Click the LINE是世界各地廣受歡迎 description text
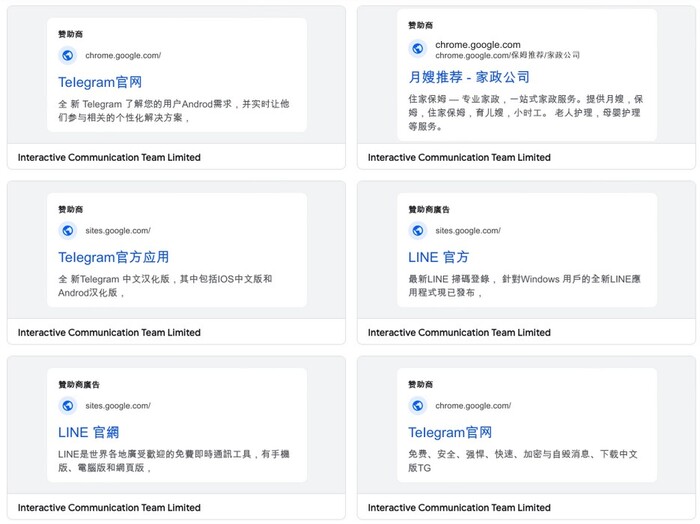 tap(173, 460)
